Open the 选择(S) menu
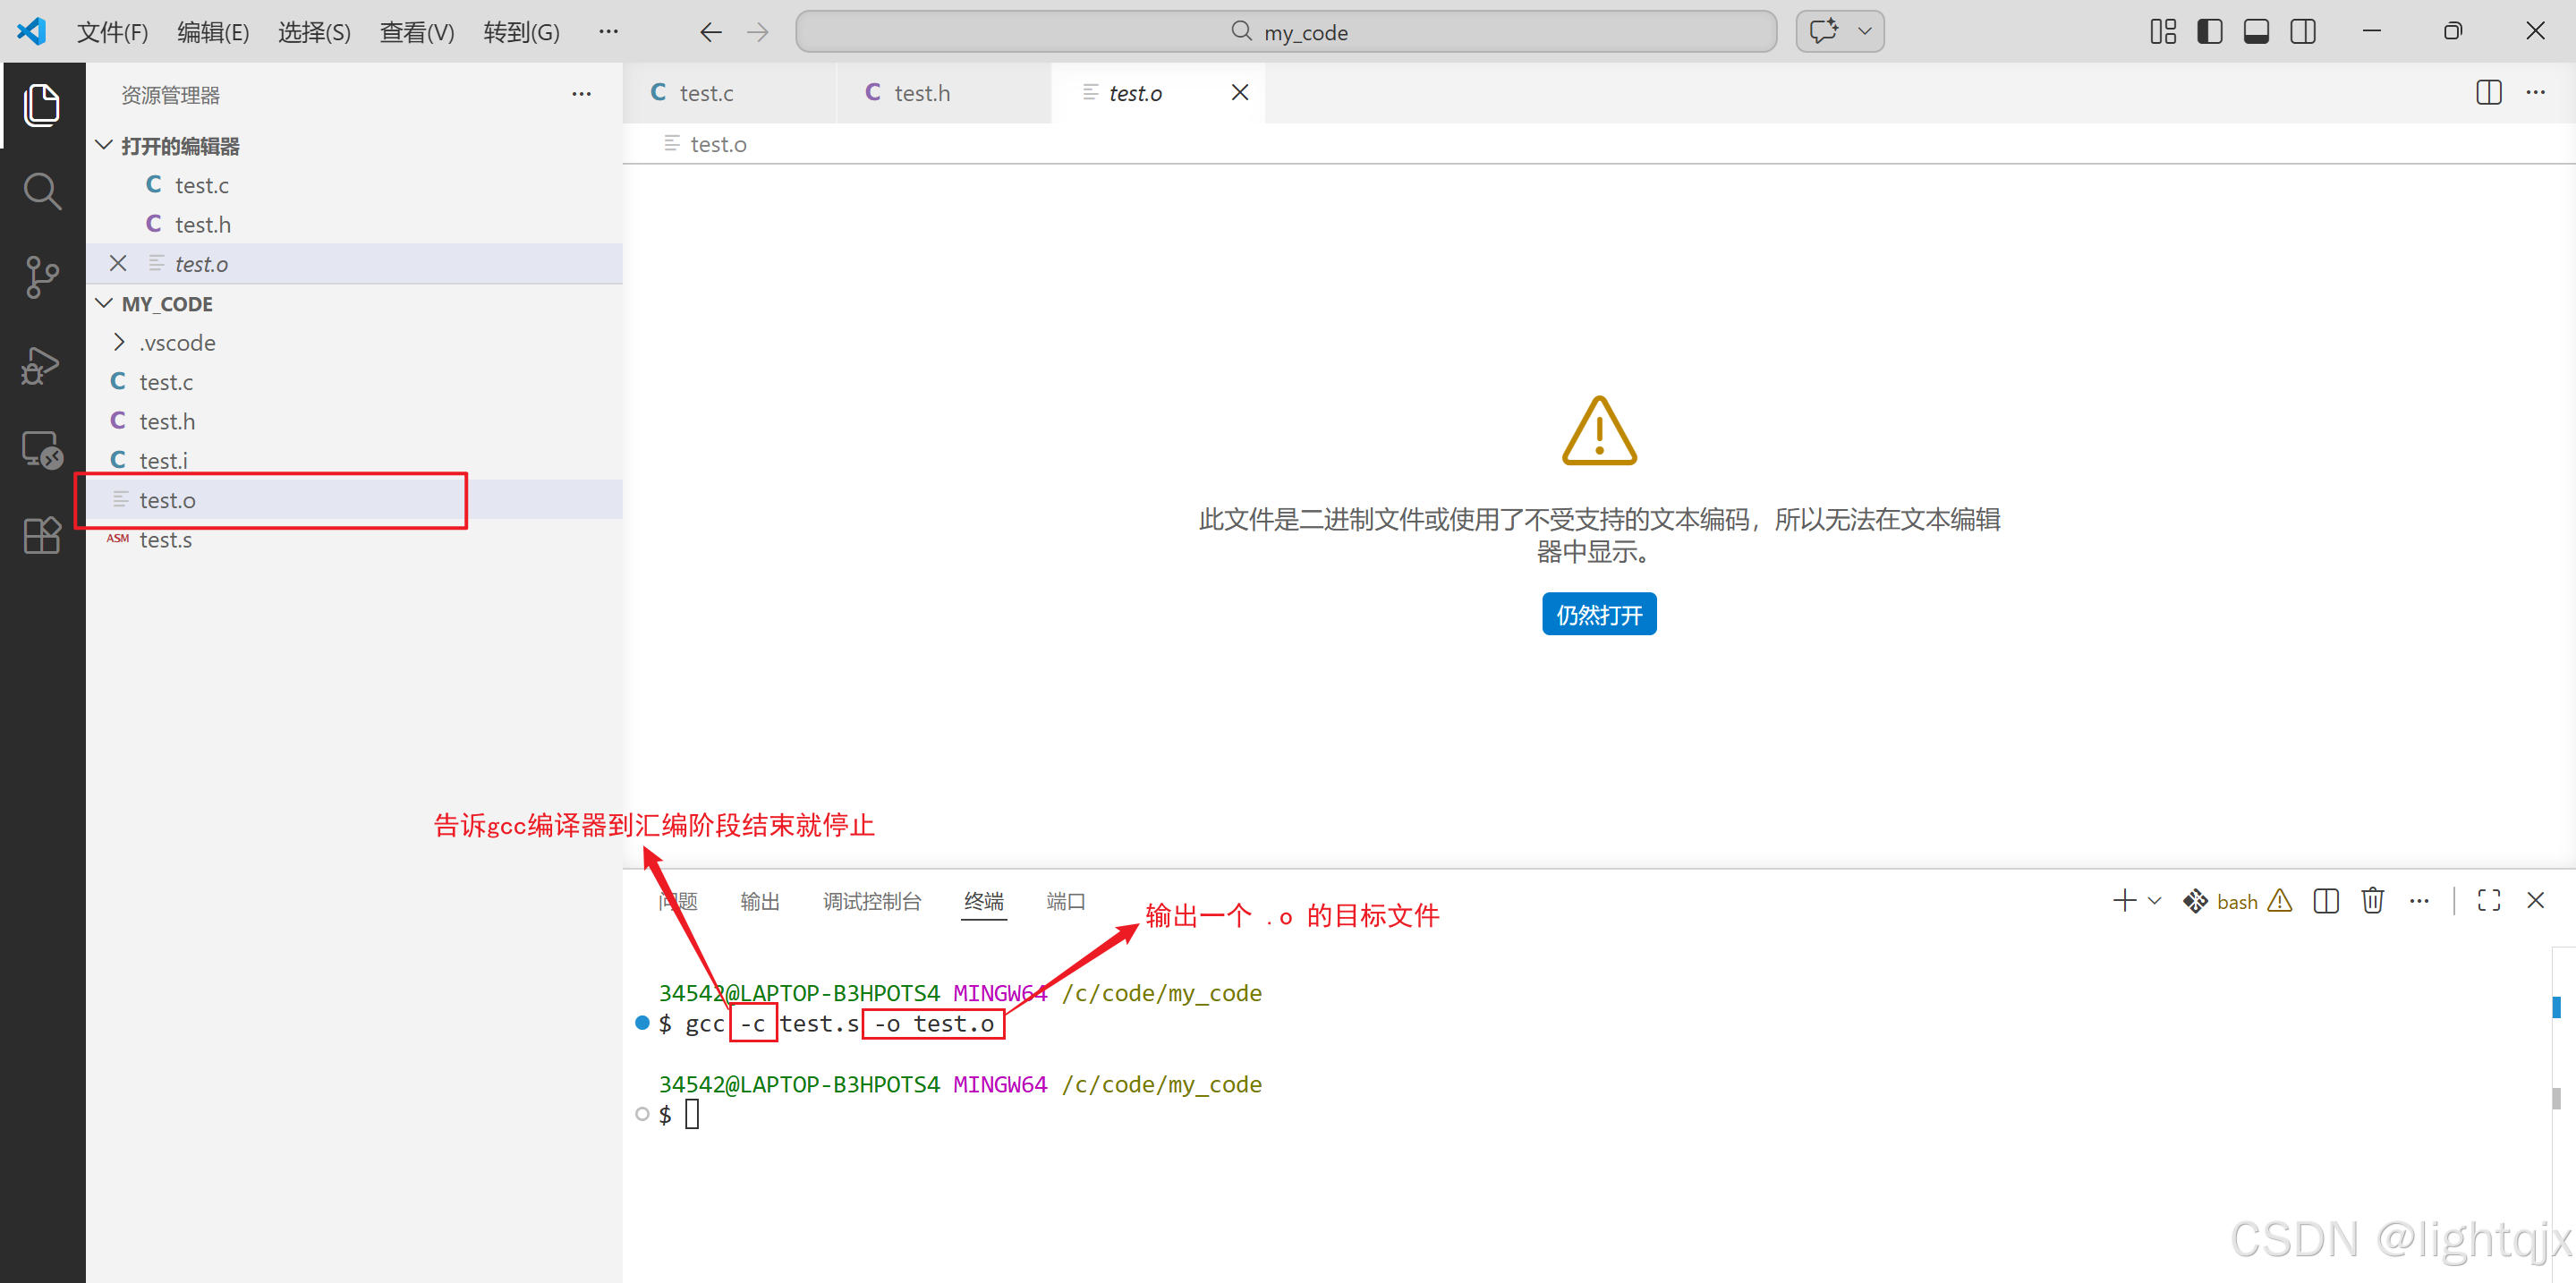The height and width of the screenshot is (1283, 2576). pyautogui.click(x=314, y=32)
